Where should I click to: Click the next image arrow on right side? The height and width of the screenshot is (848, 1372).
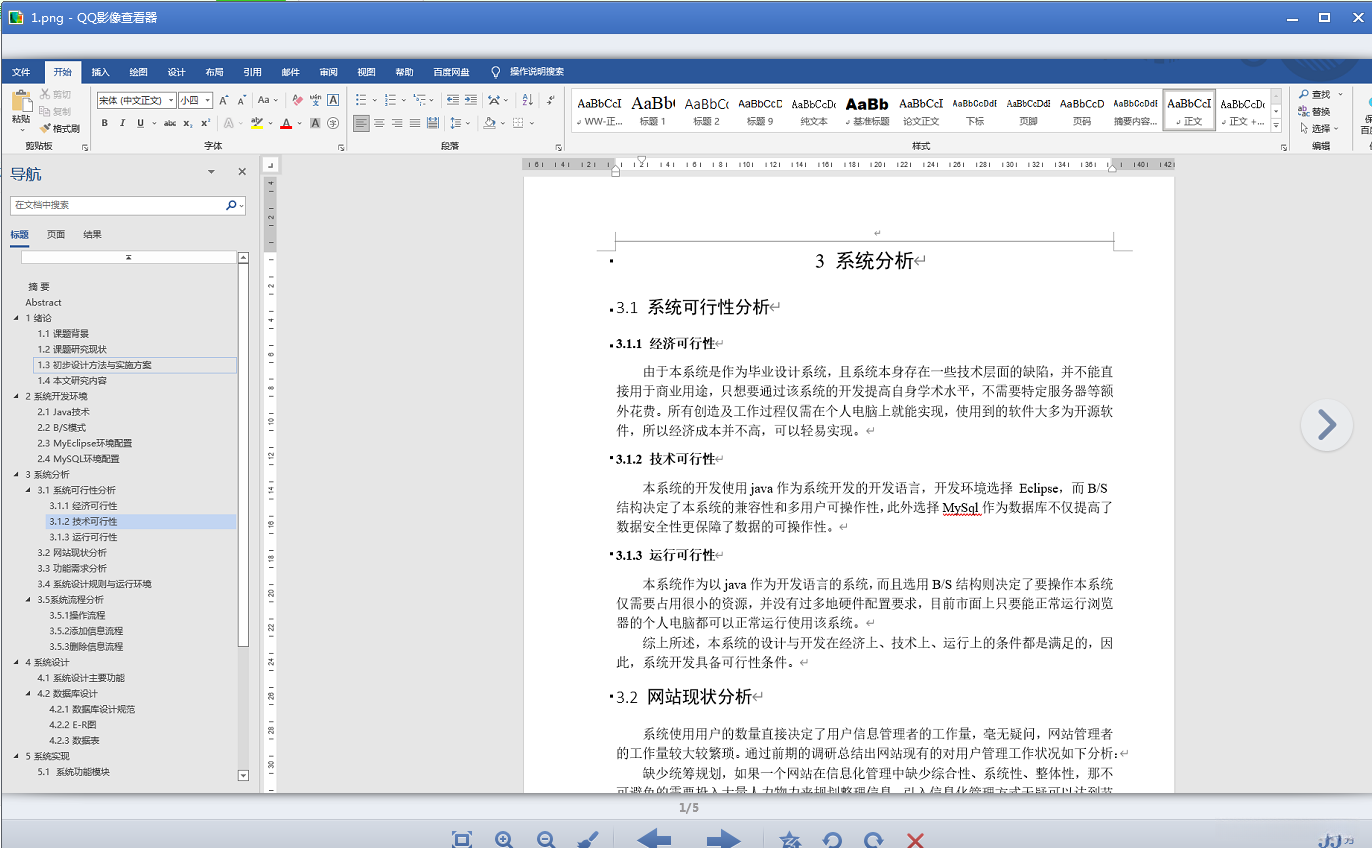[x=1326, y=425]
